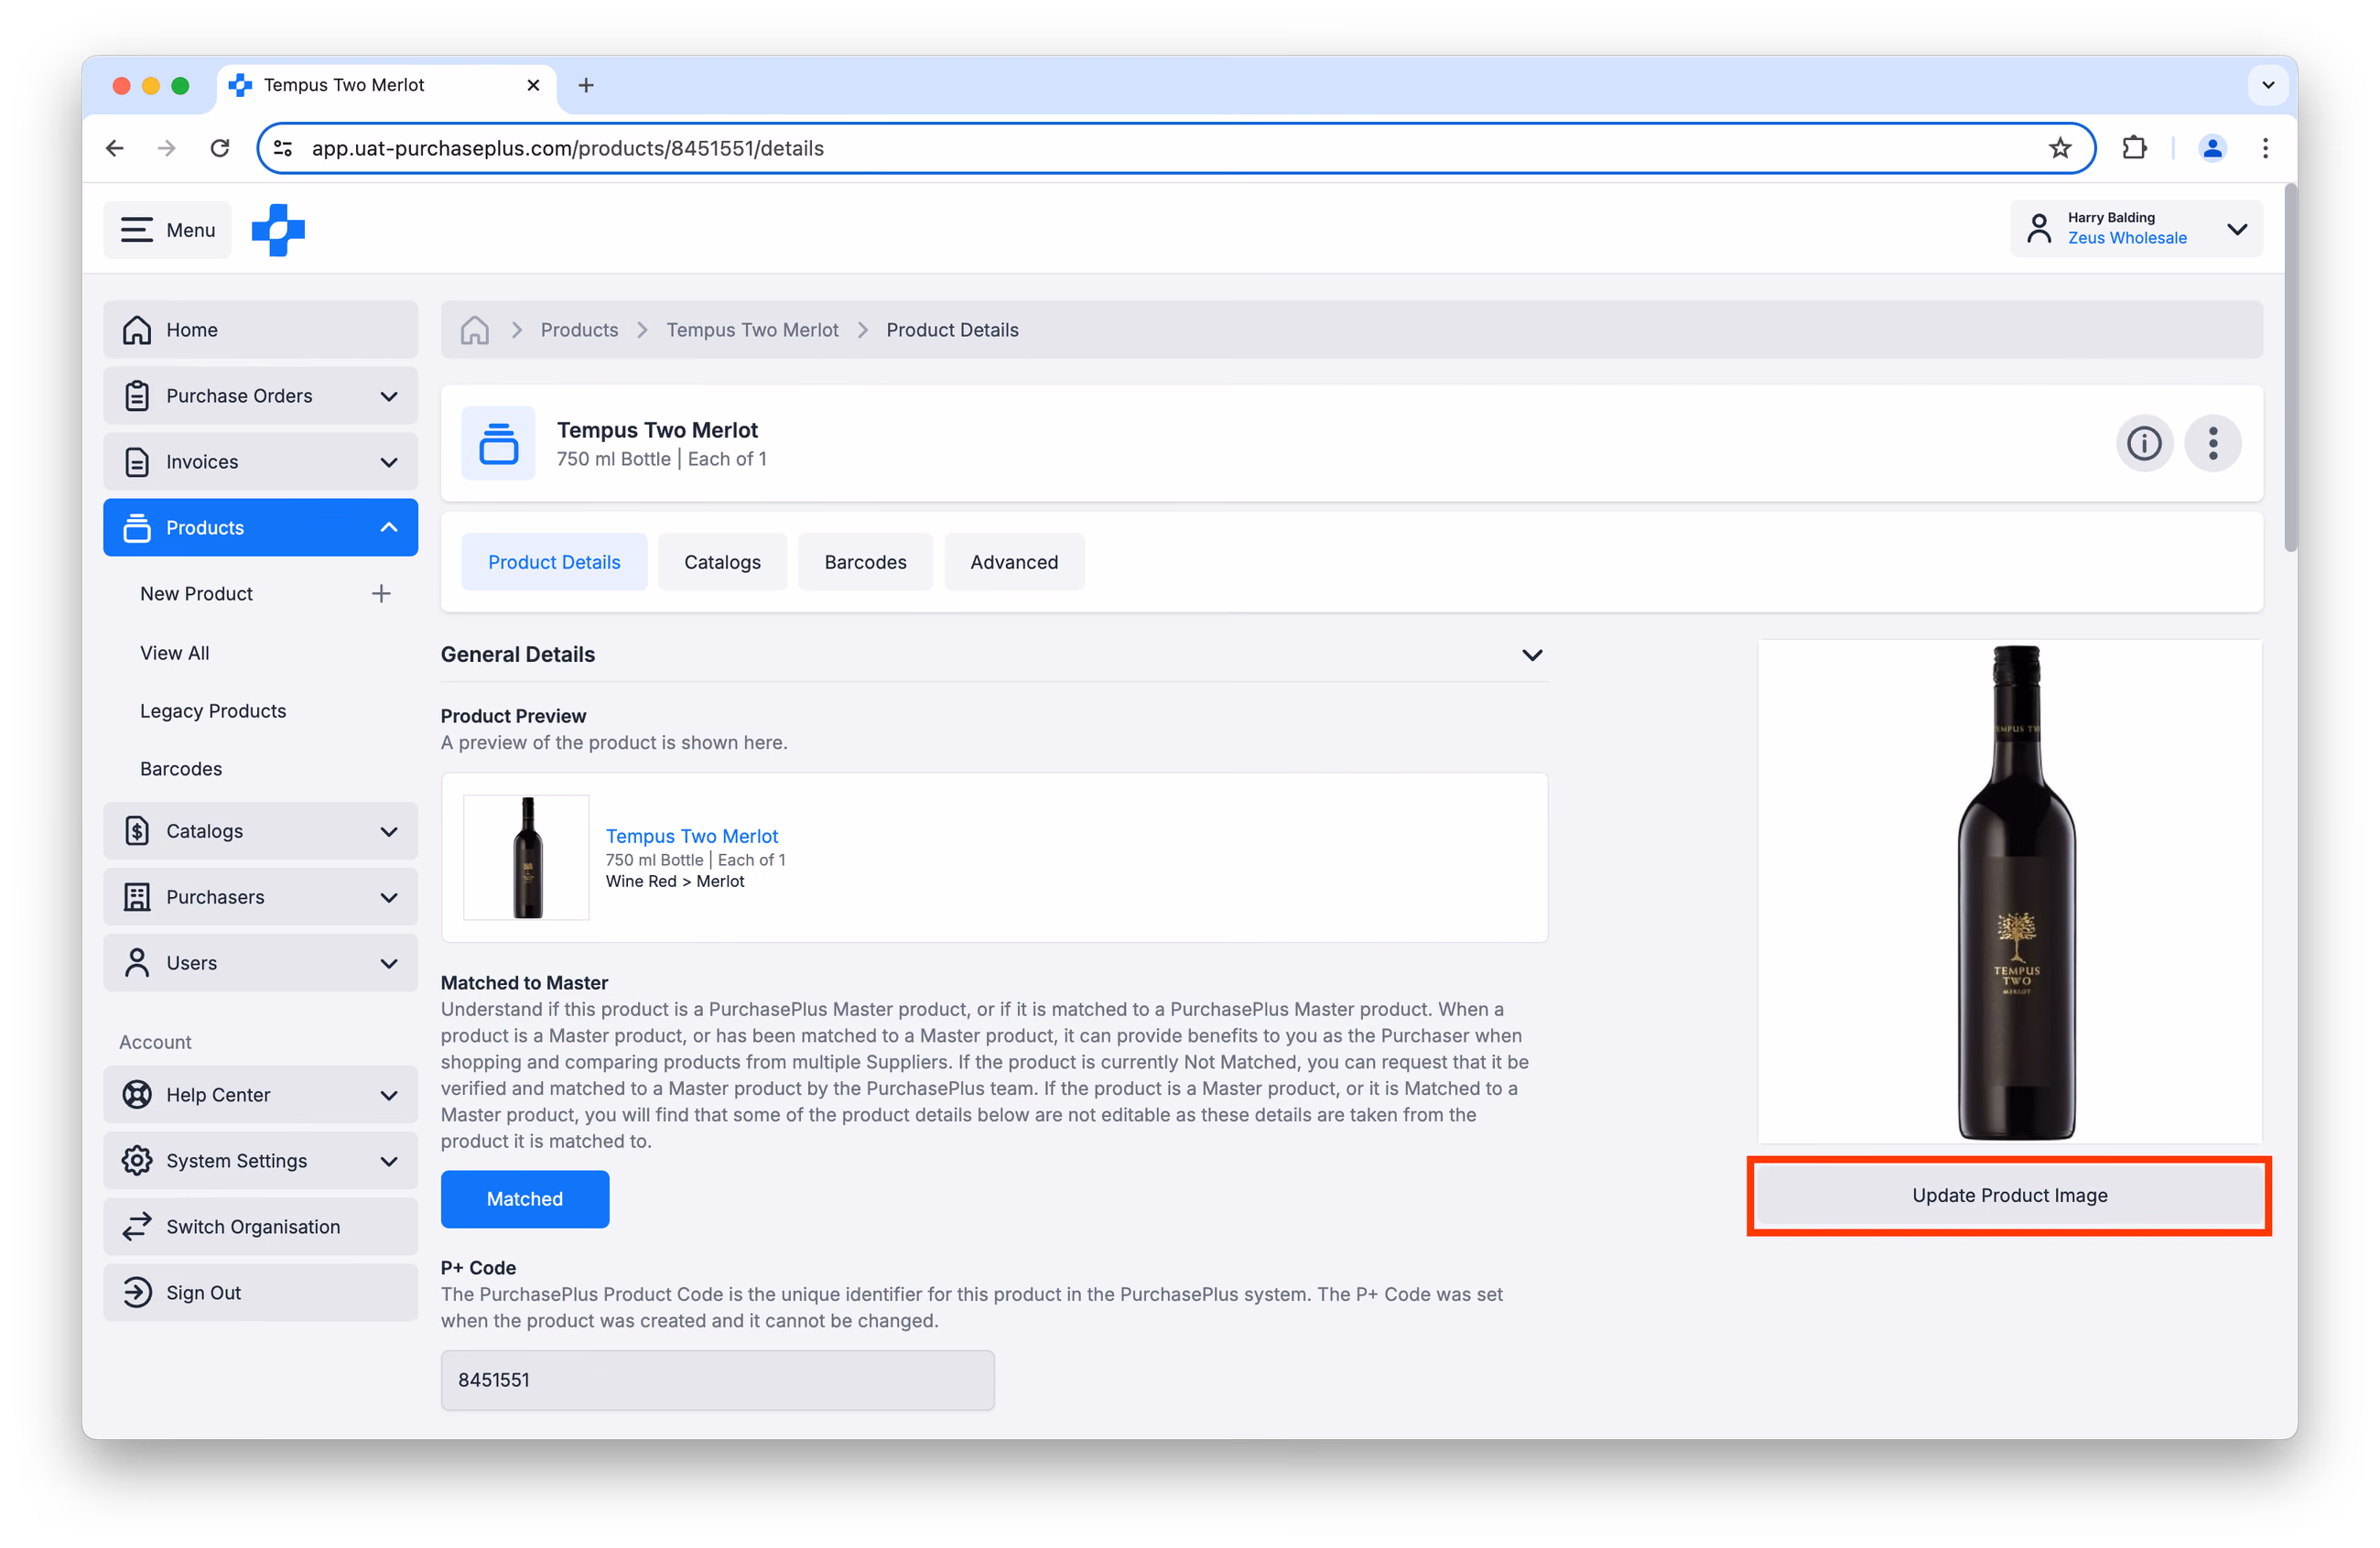The width and height of the screenshot is (2380, 1548).
Task: Reload the page
Action: coord(220,148)
